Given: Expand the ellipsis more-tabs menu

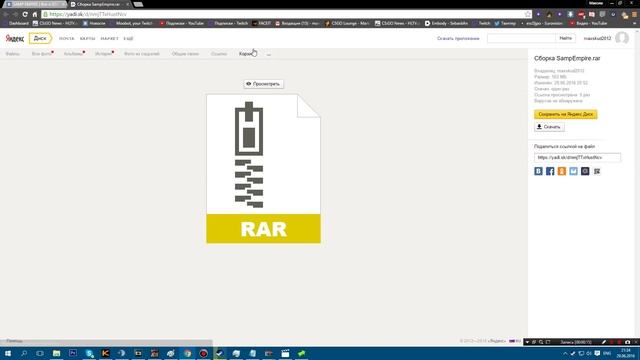Looking at the screenshot, I should [269, 54].
